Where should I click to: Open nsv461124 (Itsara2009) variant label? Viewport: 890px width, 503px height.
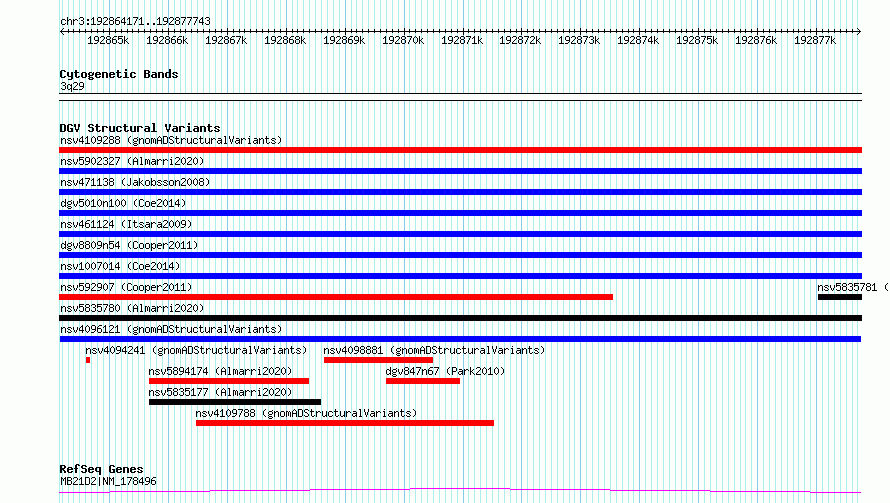(x=126, y=224)
